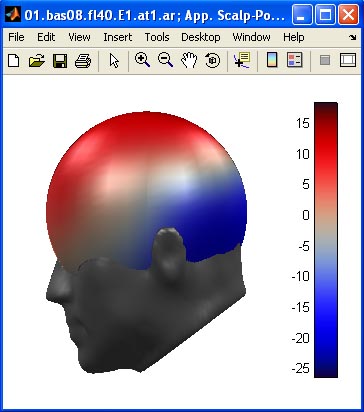Expand the Insert menu
The image size is (364, 412).
pos(118,37)
